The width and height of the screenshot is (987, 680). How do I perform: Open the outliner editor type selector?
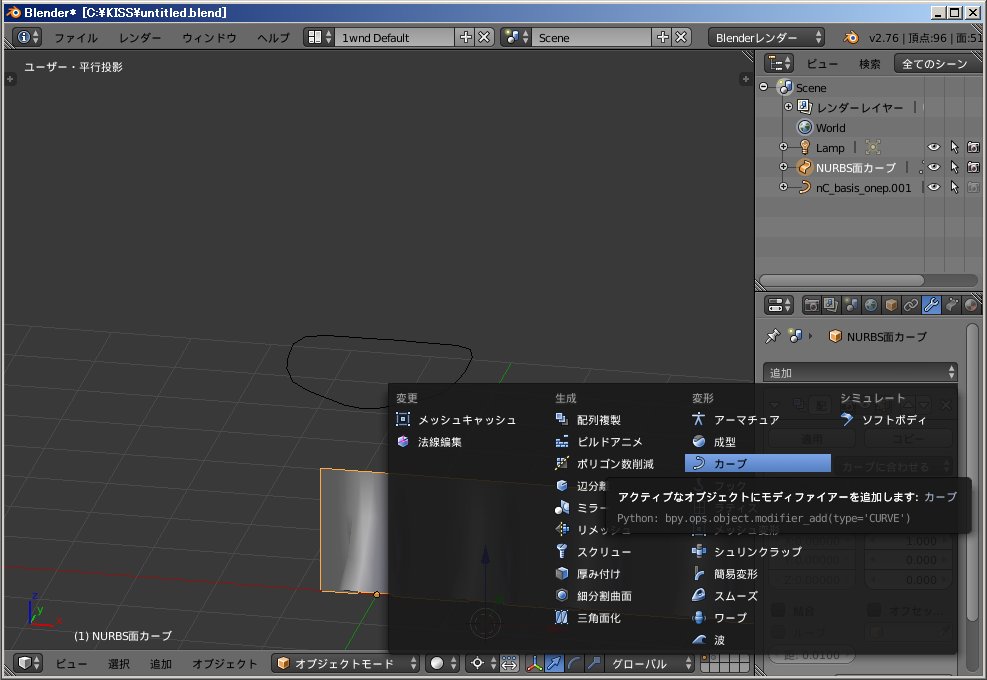[x=779, y=64]
